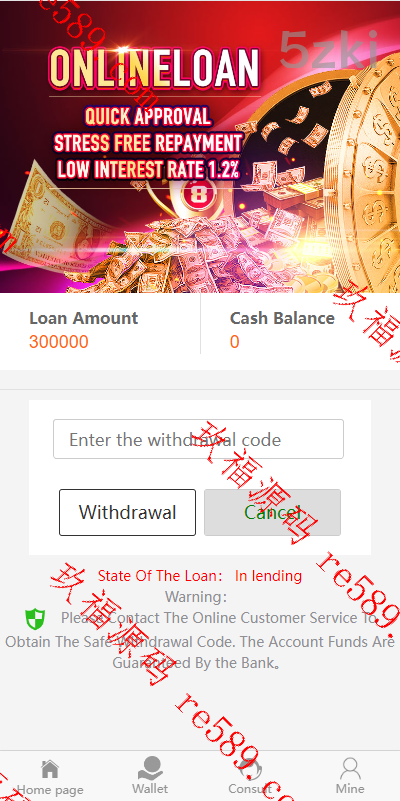The image size is (400, 801).
Task: Switch to the Wallet tab label
Action: (150, 788)
